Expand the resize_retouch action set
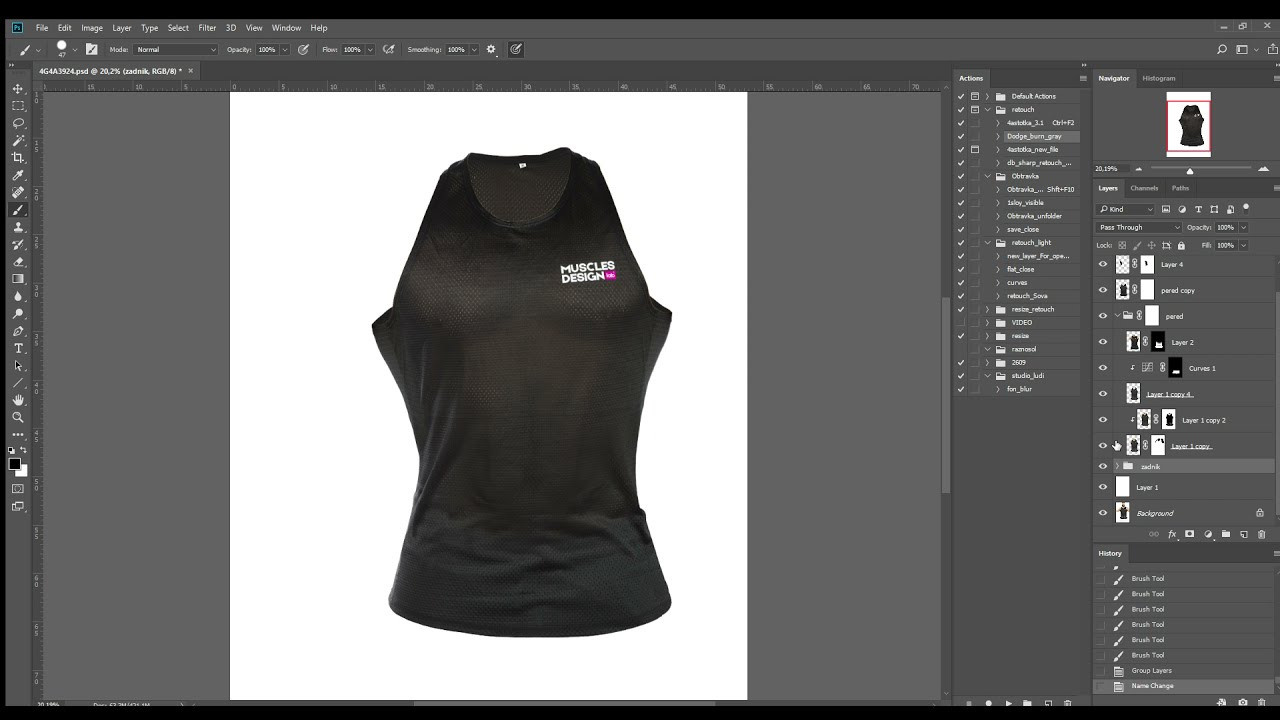 988,310
